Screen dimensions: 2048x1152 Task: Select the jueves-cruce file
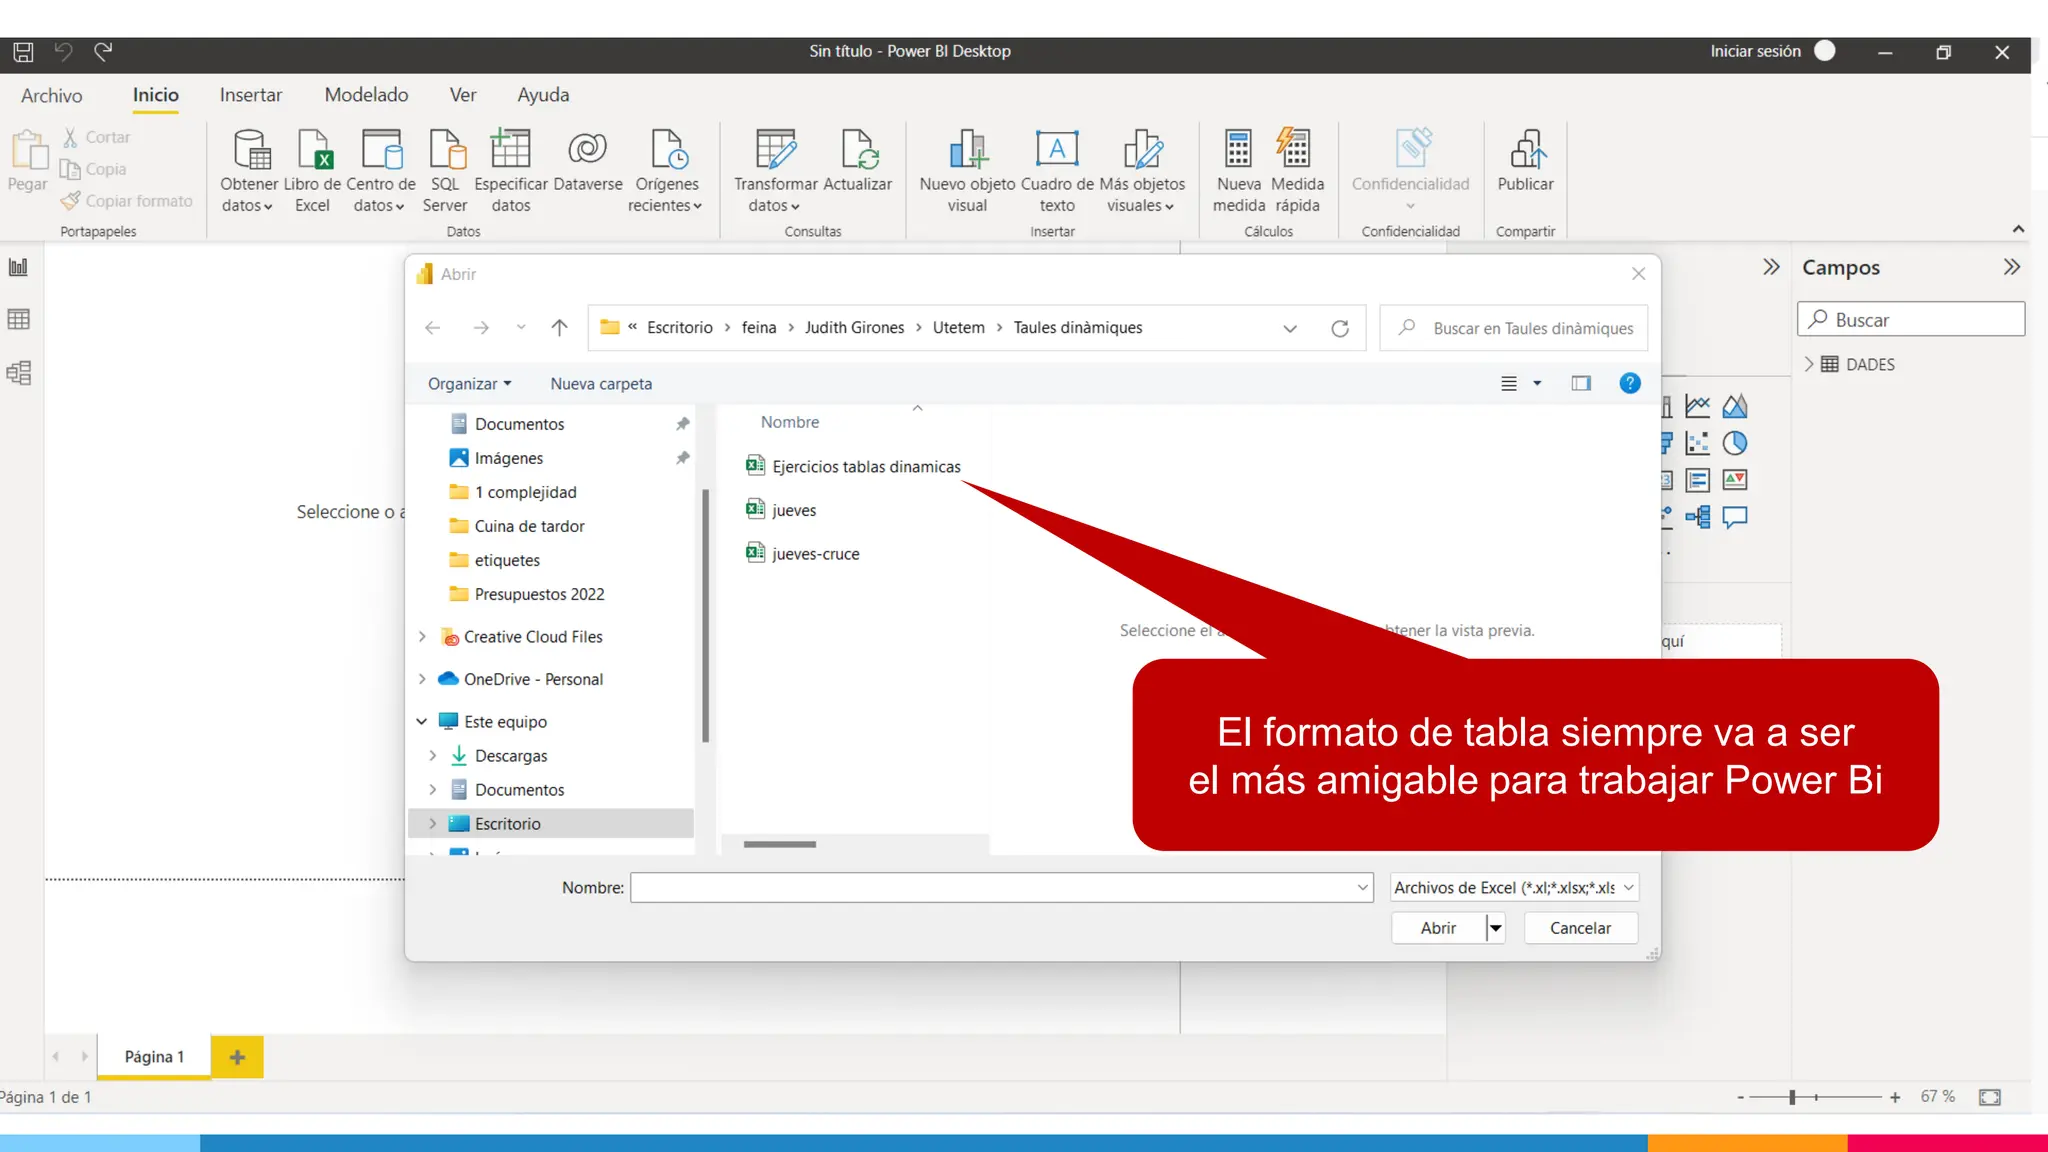pyautogui.click(x=802, y=554)
